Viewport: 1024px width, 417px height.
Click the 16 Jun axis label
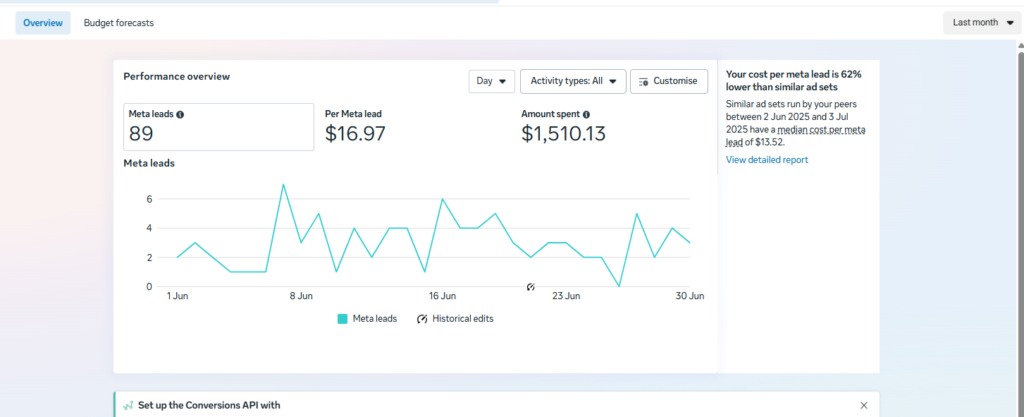[442, 296]
